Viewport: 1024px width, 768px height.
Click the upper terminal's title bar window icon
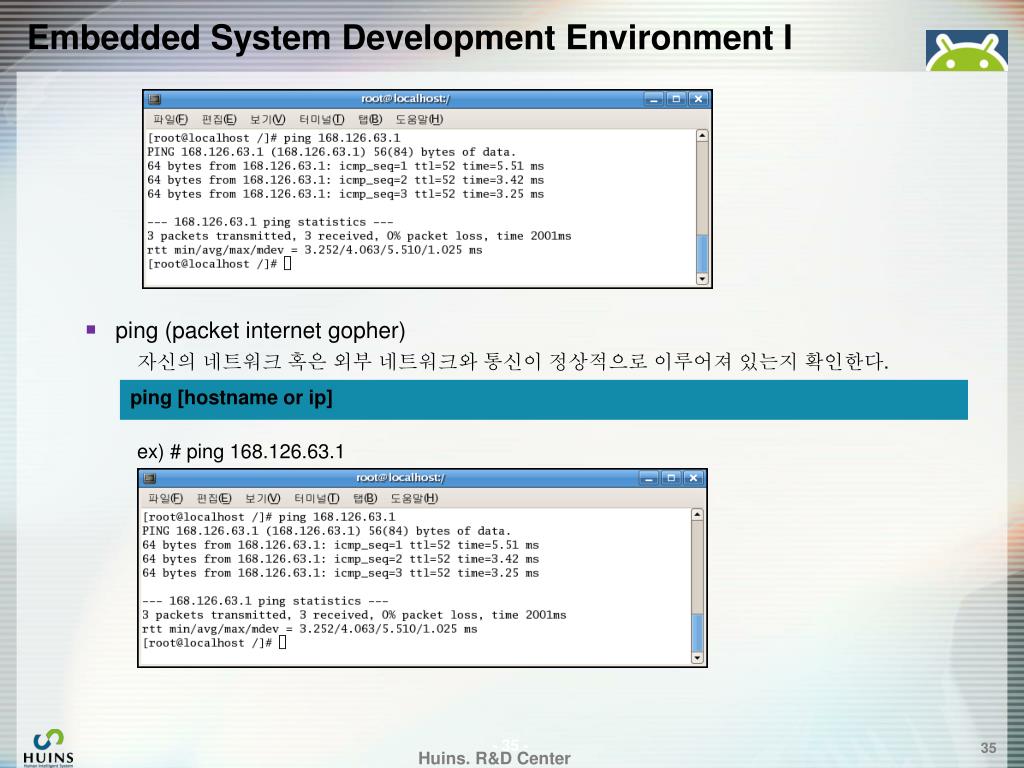(x=154, y=99)
